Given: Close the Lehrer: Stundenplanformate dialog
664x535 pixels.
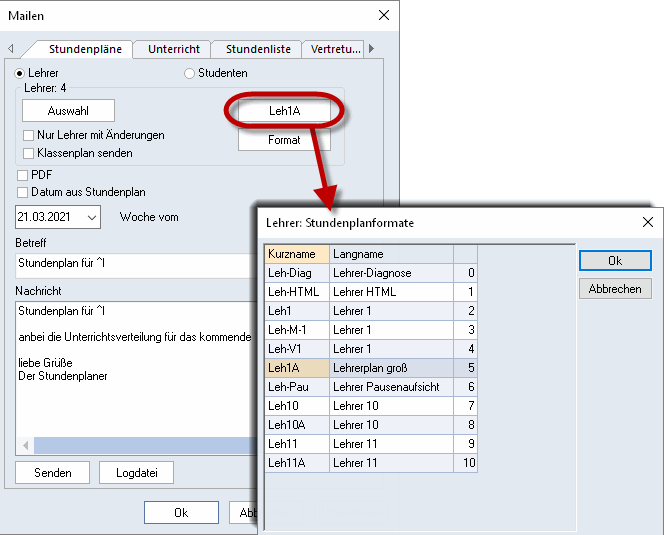Looking at the screenshot, I should point(647,222).
